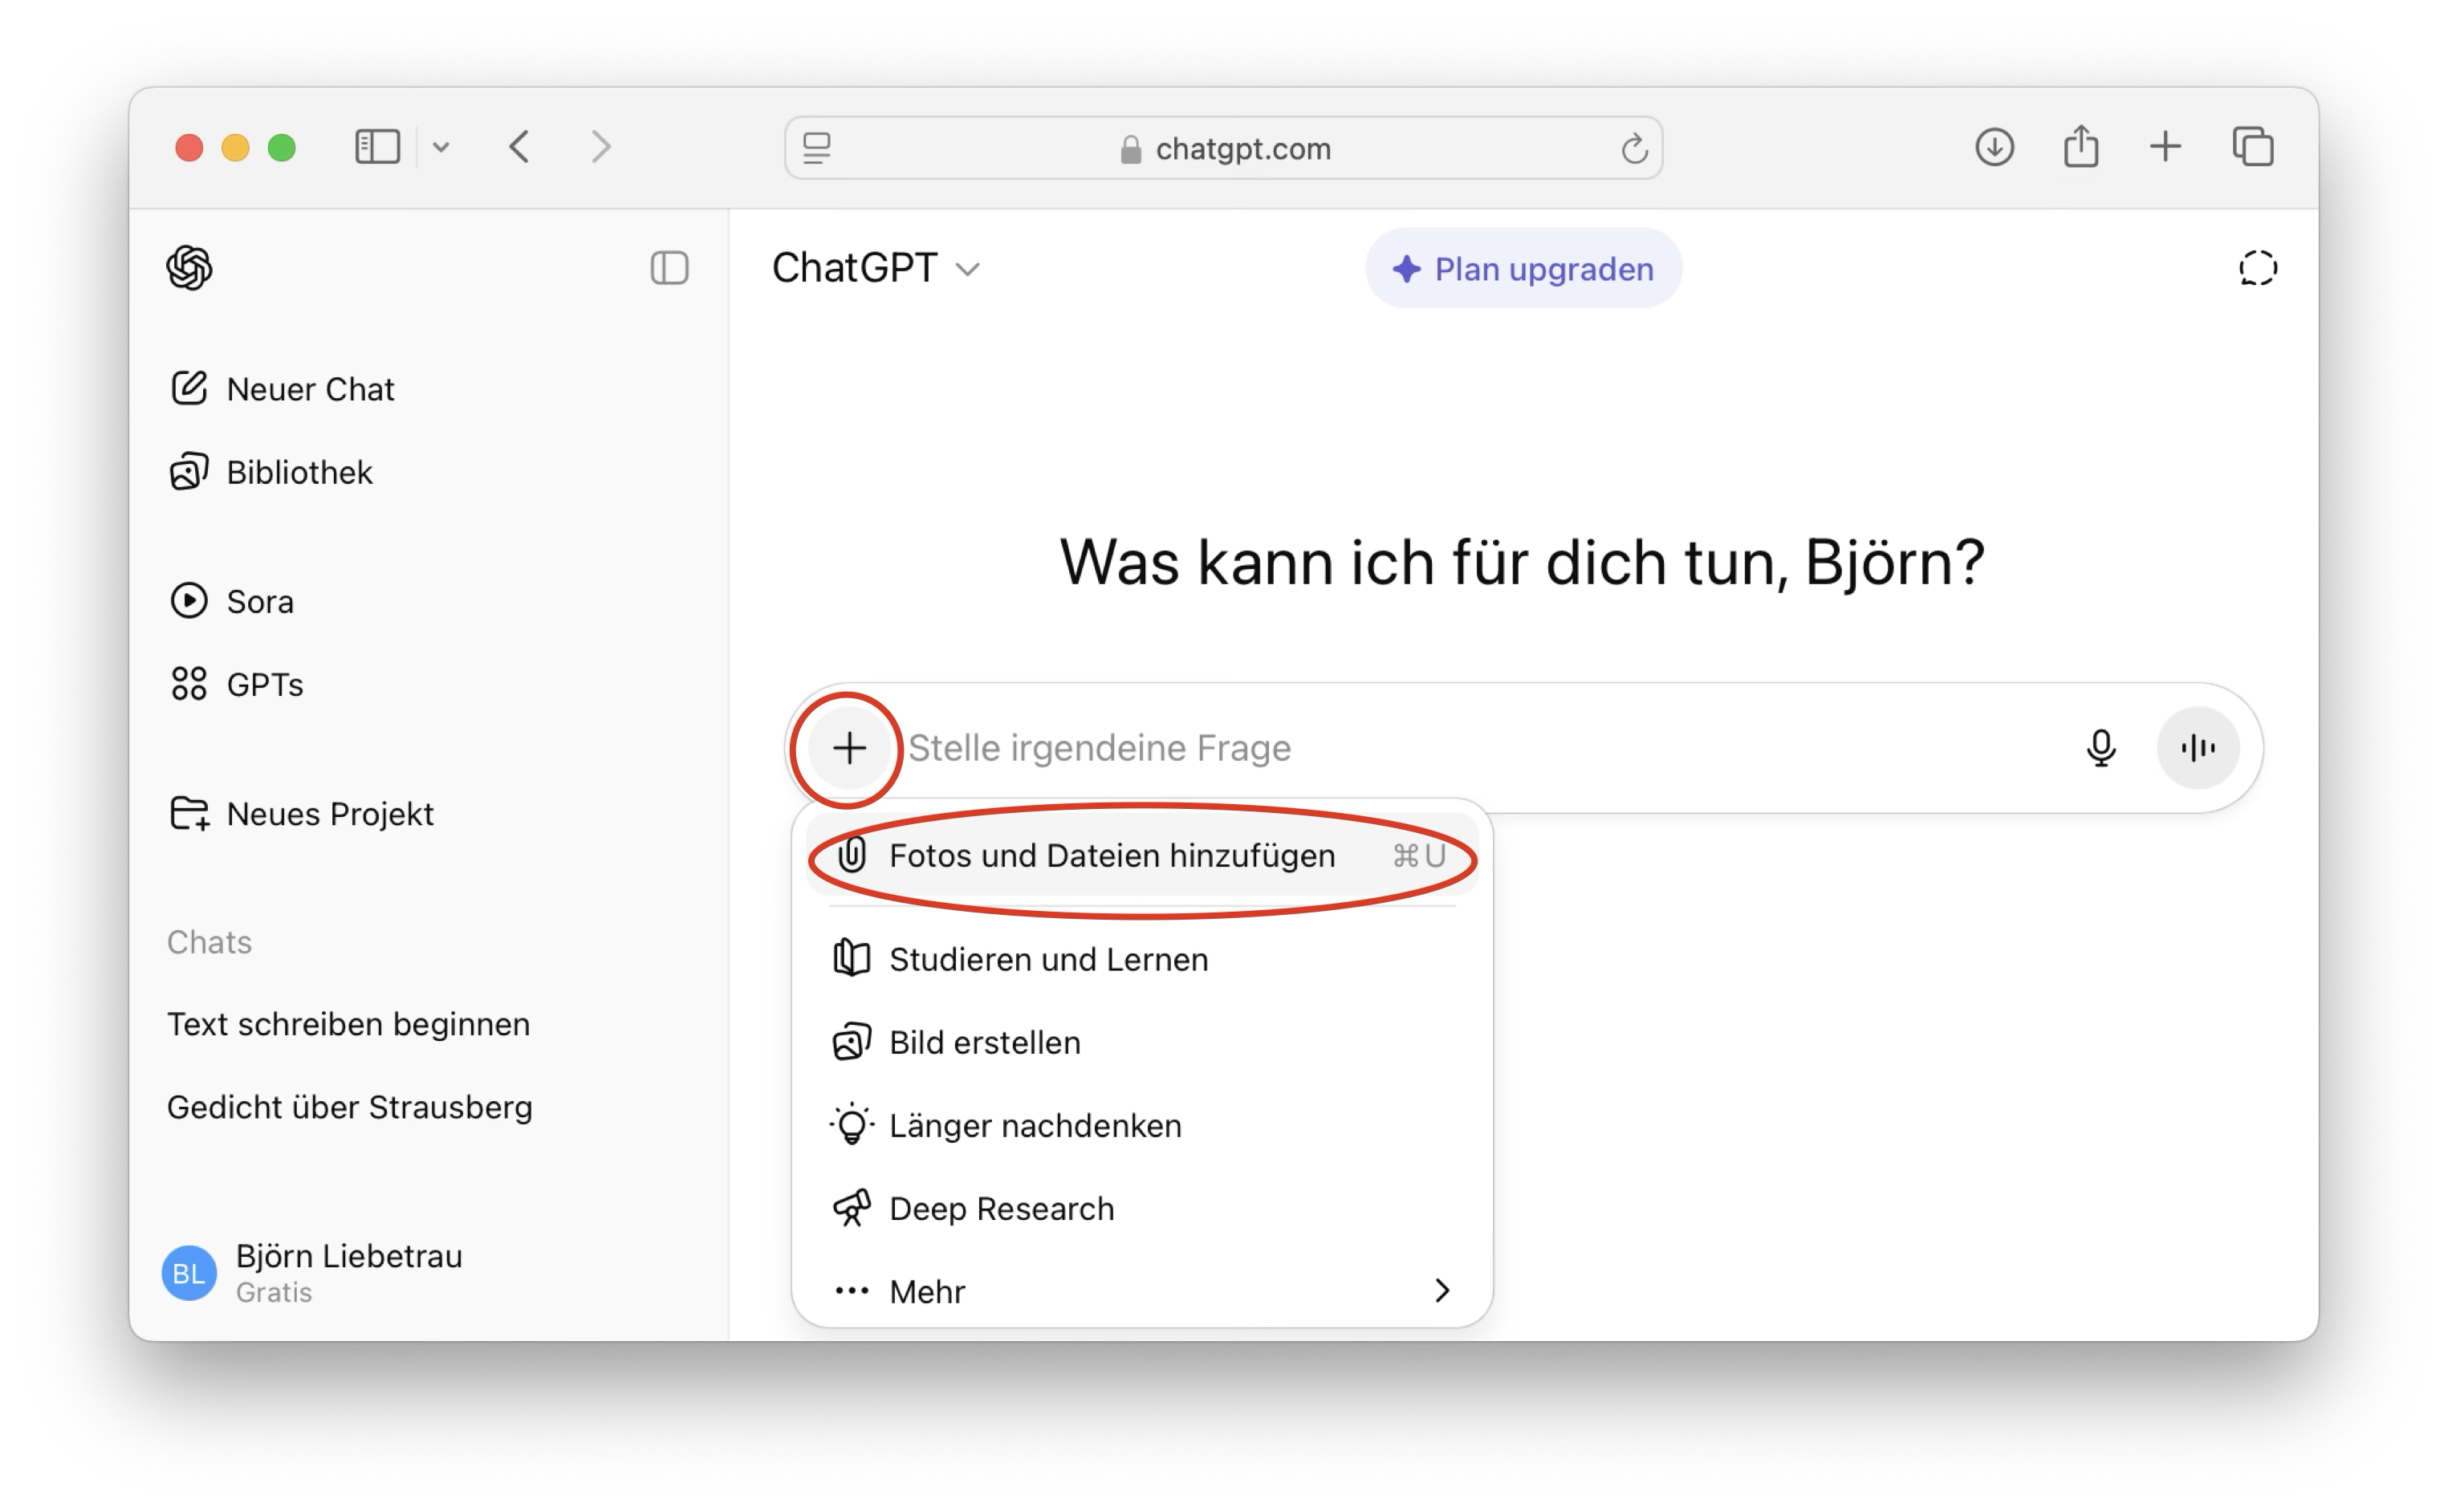Toggle Safari's sidebar button
Image resolution: width=2448 pixels, height=1512 pixels.
click(377, 147)
